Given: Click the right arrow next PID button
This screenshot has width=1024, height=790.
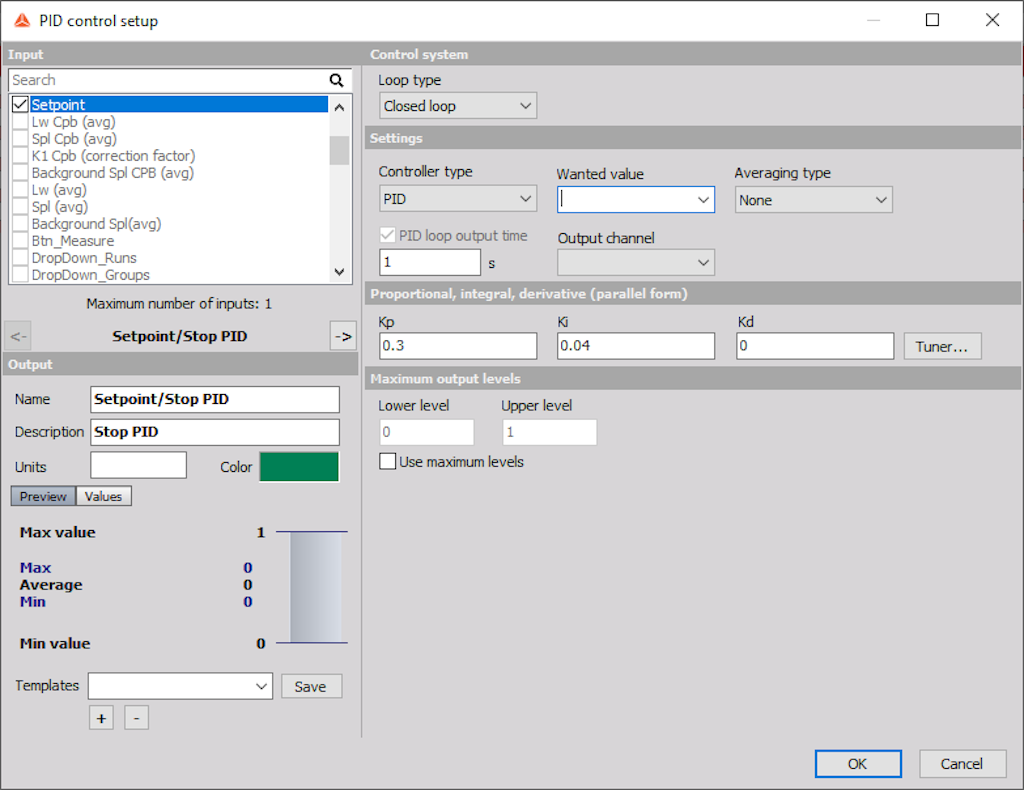Looking at the screenshot, I should coord(344,336).
